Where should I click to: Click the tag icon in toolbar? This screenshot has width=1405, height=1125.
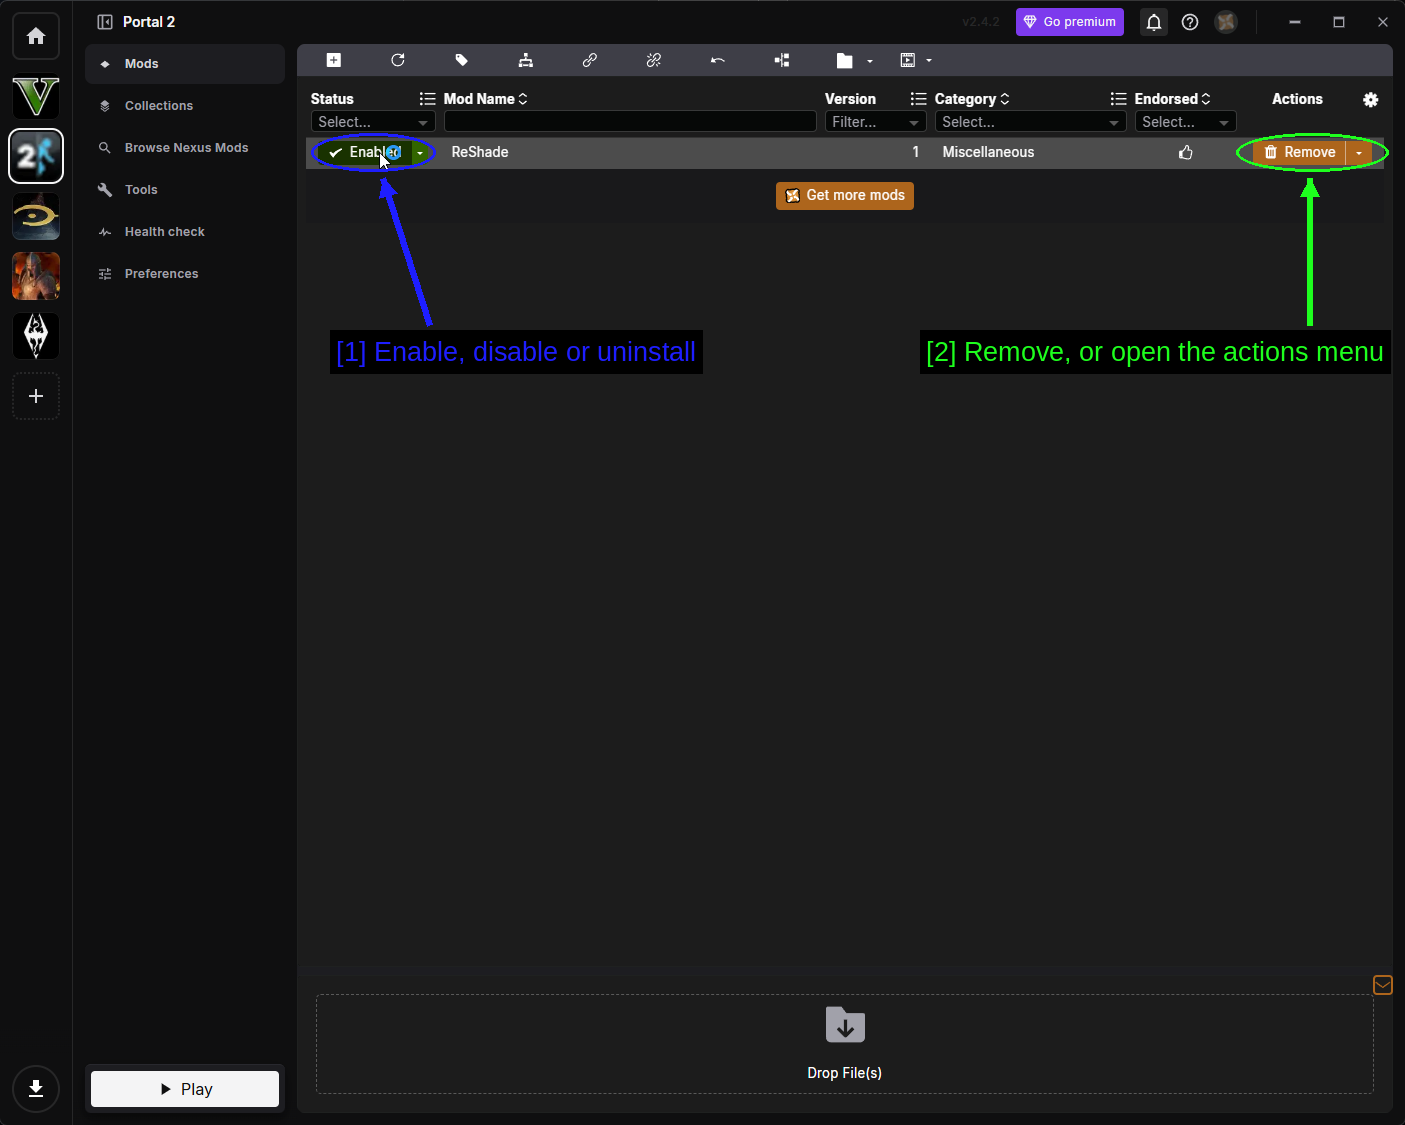click(x=462, y=61)
